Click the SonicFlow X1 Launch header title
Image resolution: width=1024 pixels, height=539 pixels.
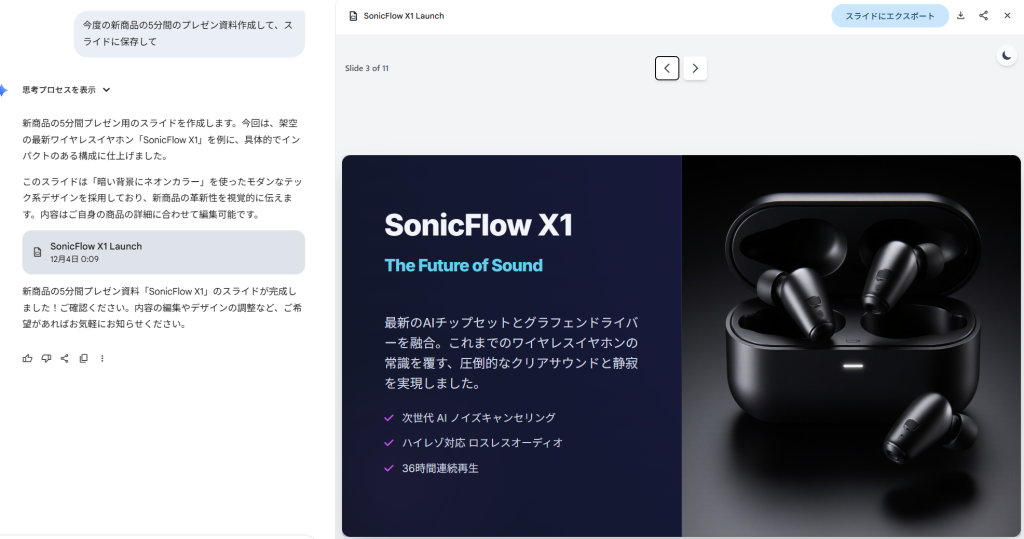[404, 16]
